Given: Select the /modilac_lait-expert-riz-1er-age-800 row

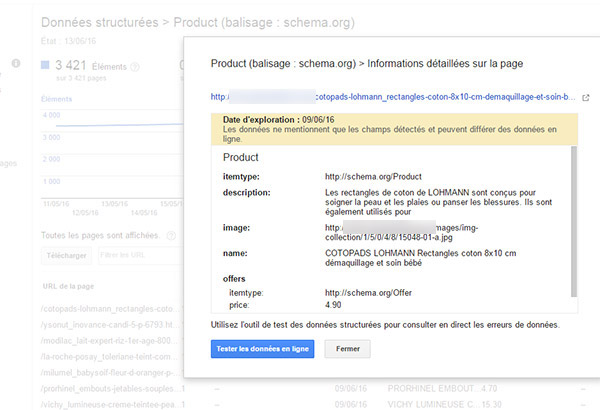Looking at the screenshot, I should (x=112, y=341).
